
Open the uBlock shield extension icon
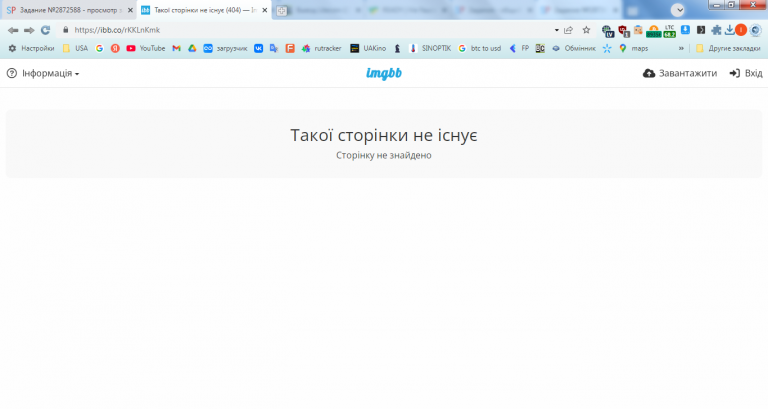pos(623,31)
